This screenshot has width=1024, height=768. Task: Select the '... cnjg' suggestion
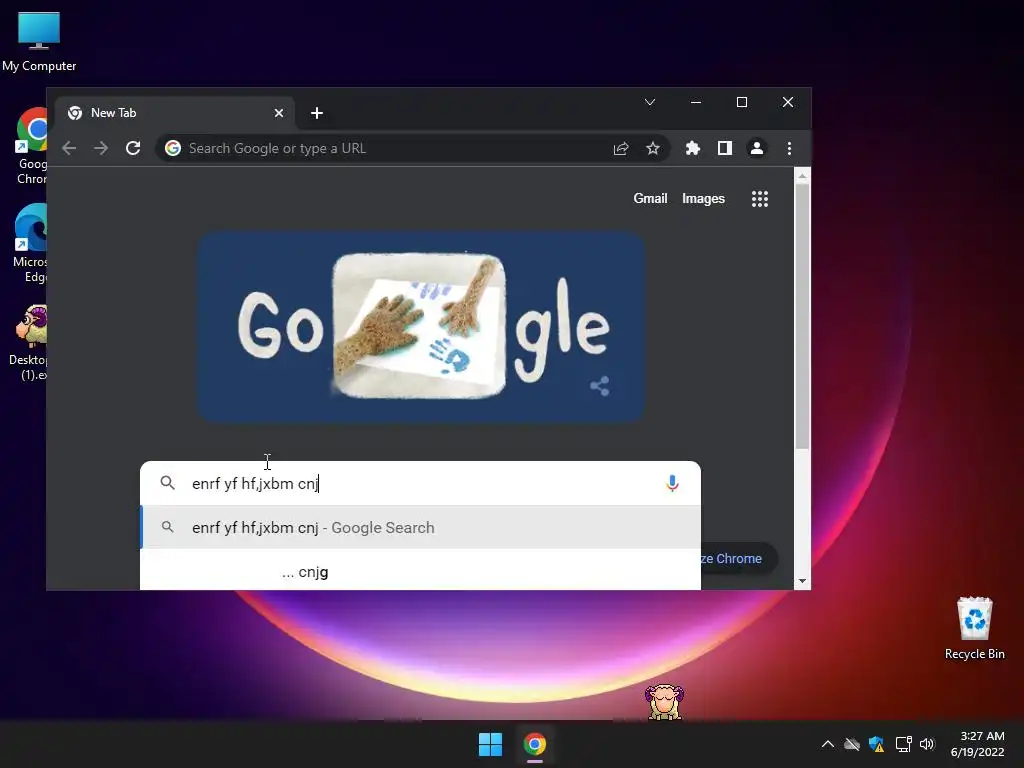(421, 571)
